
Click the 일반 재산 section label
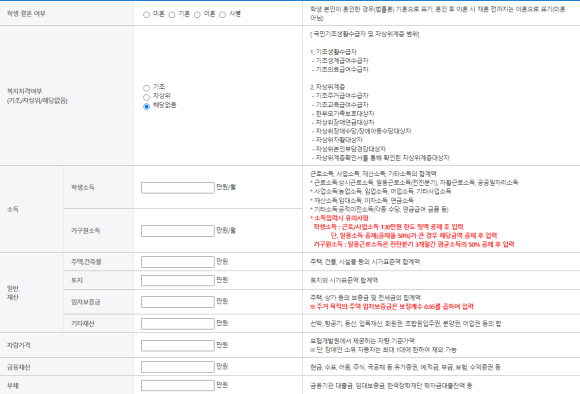(13, 293)
